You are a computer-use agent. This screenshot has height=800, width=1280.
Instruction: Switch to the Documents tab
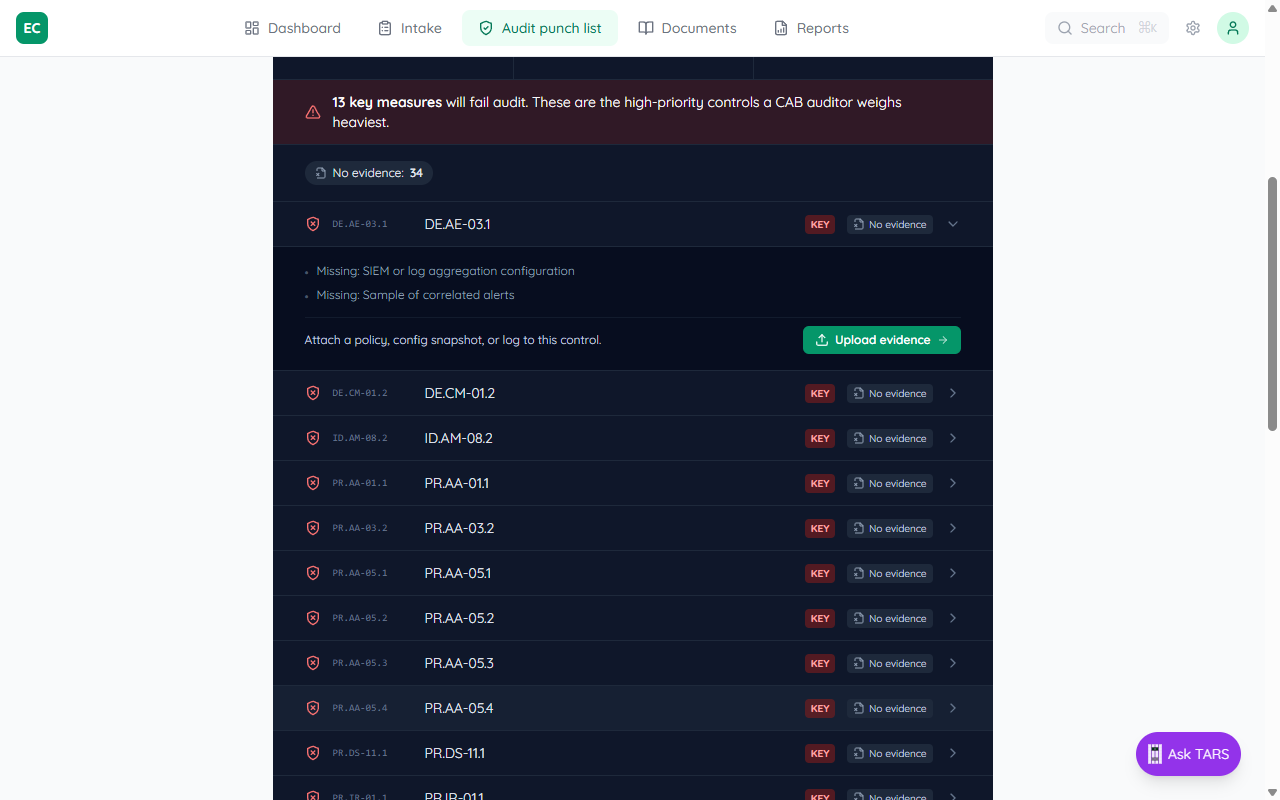(687, 28)
